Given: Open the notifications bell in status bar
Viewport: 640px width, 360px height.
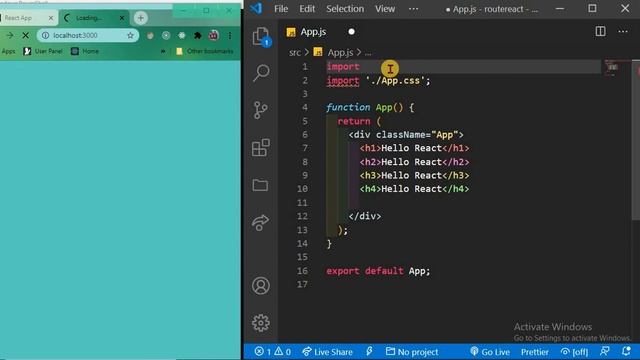Looking at the screenshot, I should (x=626, y=351).
